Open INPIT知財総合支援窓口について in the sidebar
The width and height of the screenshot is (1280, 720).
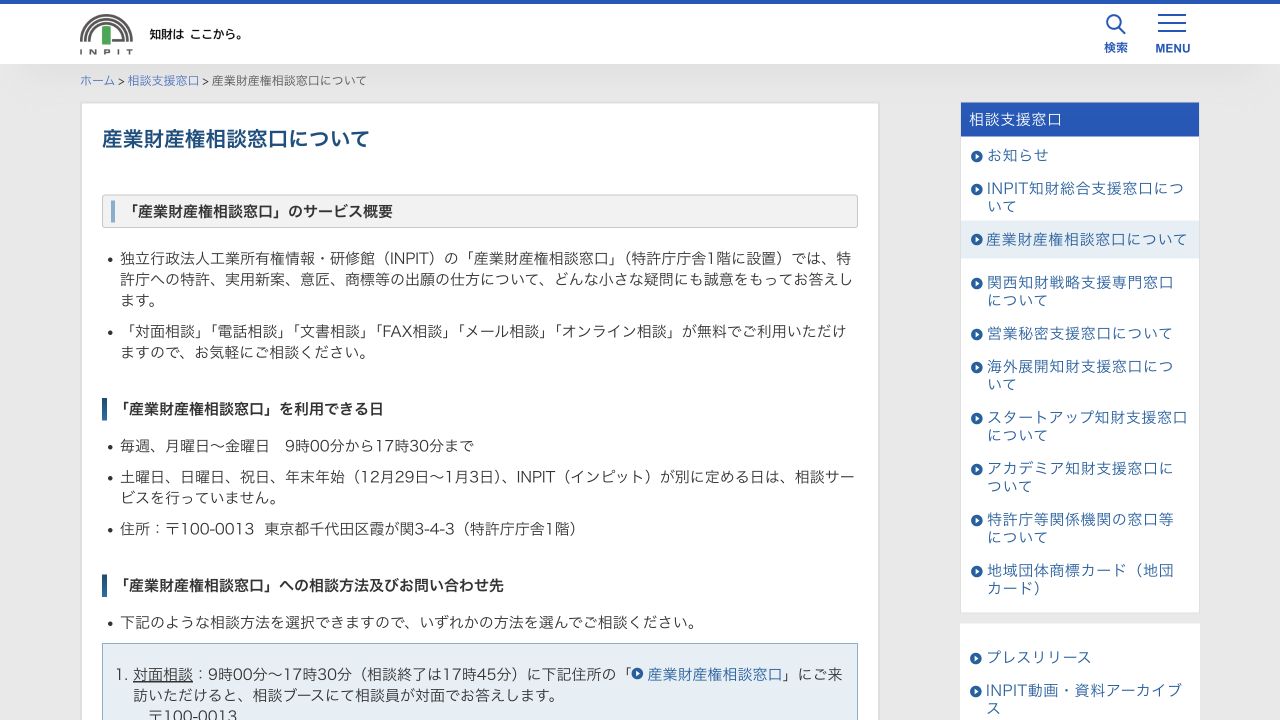pyautogui.click(x=1085, y=197)
